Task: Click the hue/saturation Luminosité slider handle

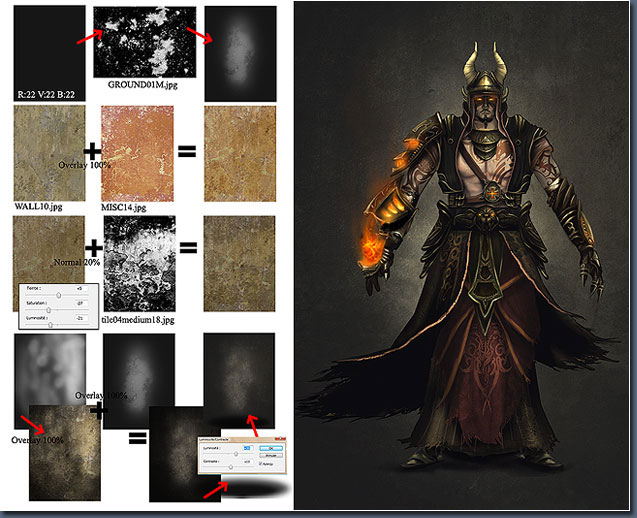Action: pos(50,325)
